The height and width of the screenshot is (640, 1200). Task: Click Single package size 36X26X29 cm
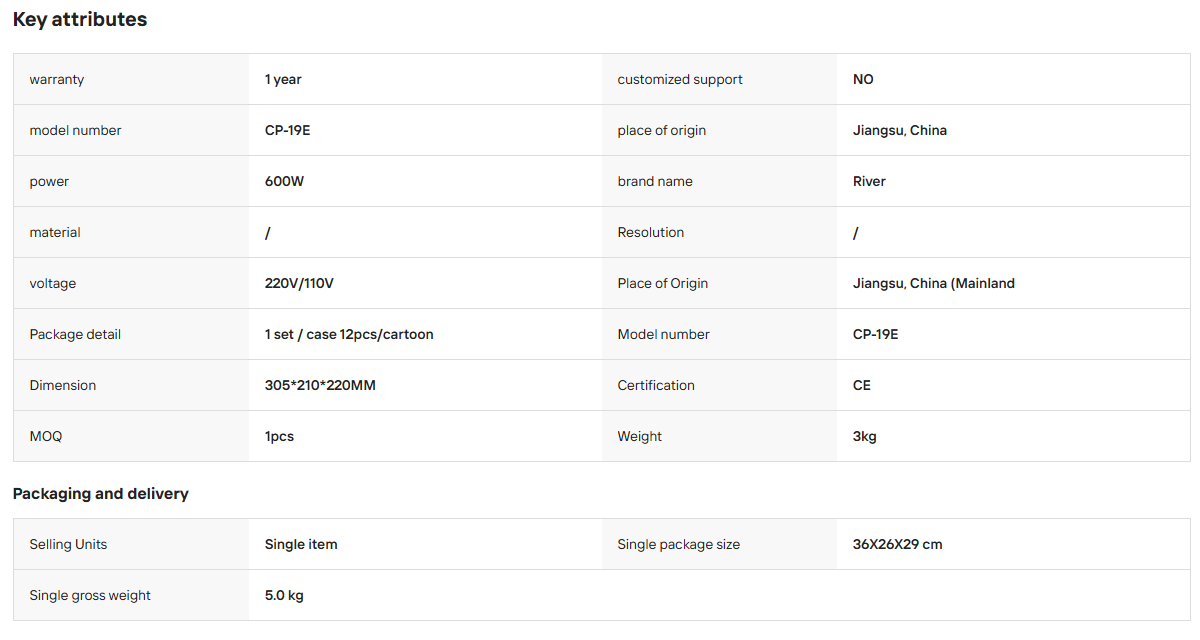(898, 544)
